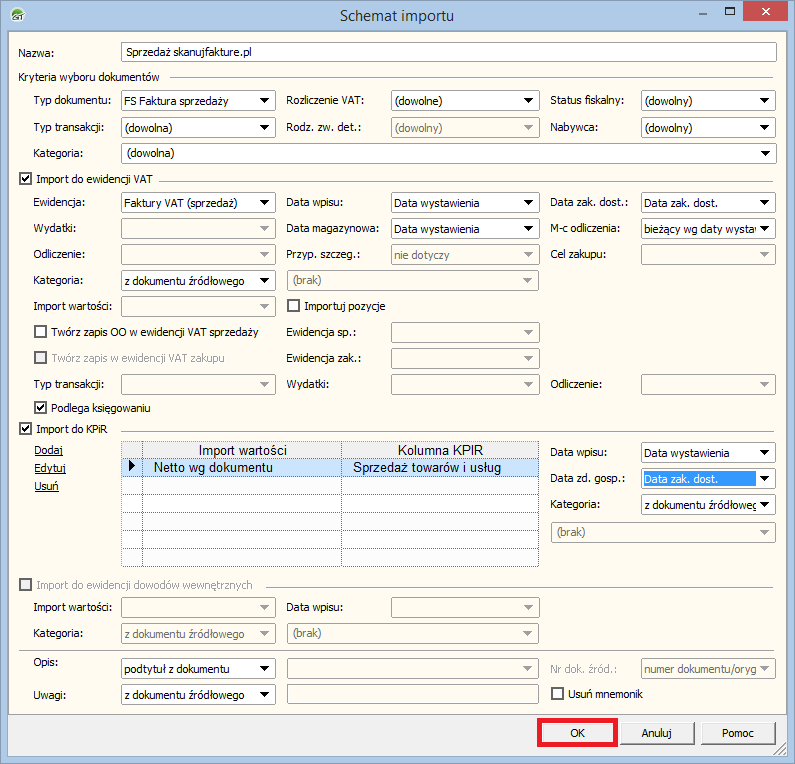Viewport: 795px width, 764px height.
Task: Check Twórz zapis OO w ewidencji VAT sprzedaży
Action: click(x=41, y=332)
